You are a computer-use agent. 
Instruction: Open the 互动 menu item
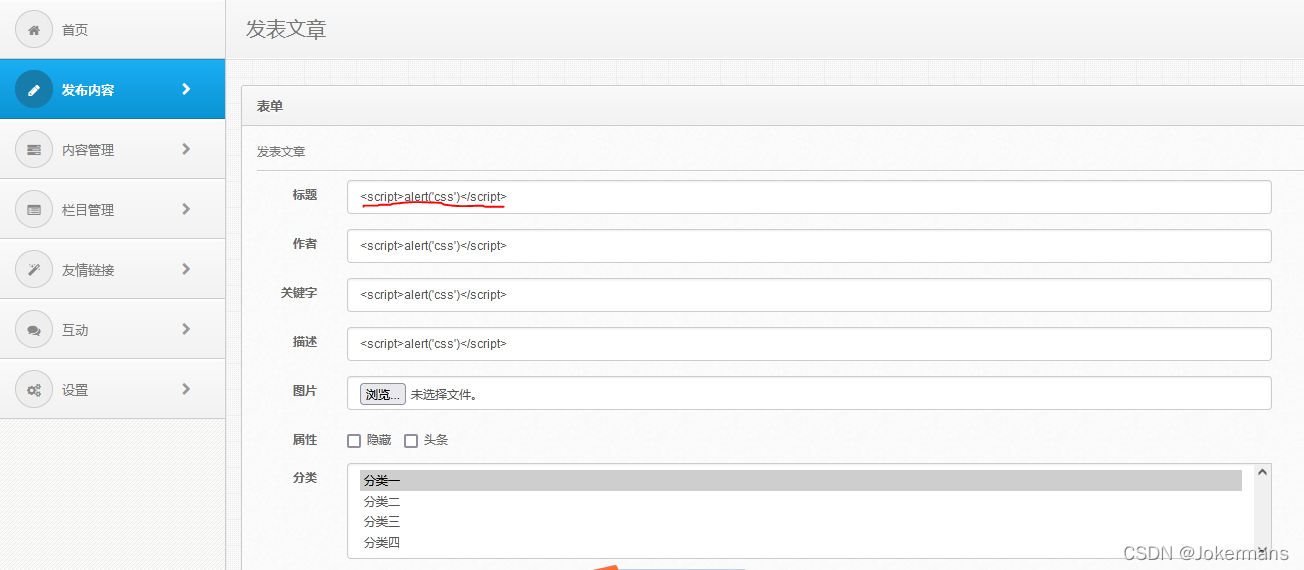[112, 329]
